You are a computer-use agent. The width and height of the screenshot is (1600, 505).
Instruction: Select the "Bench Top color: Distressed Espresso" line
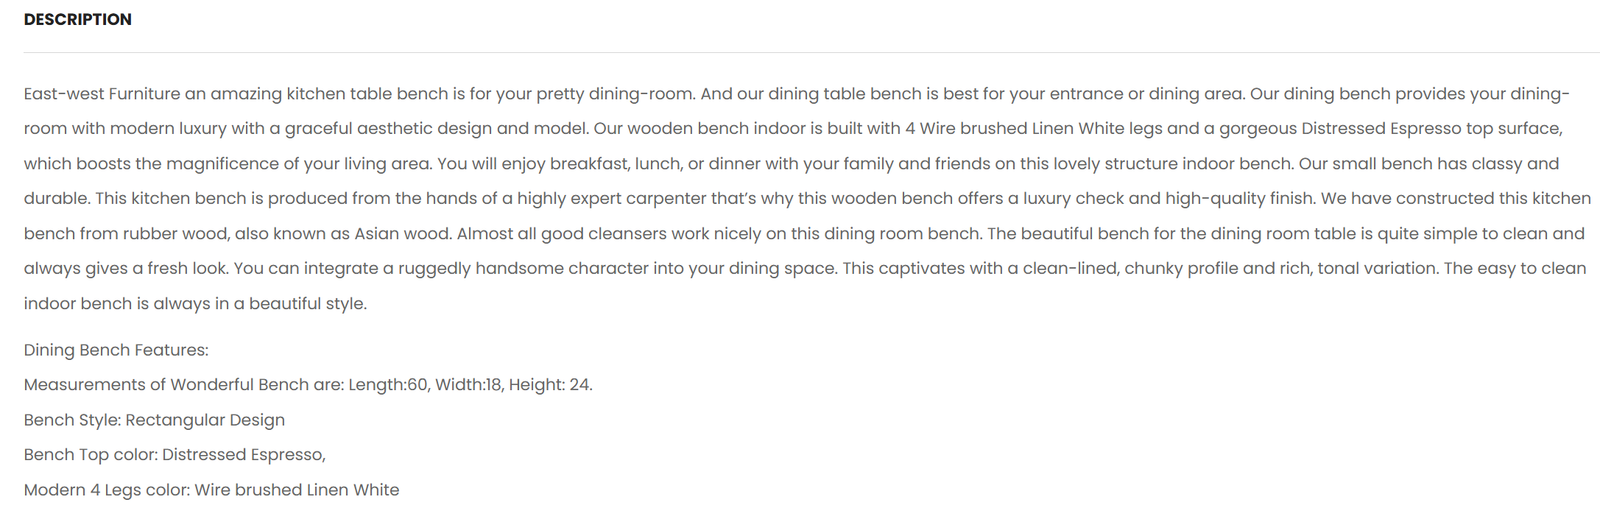click(175, 455)
